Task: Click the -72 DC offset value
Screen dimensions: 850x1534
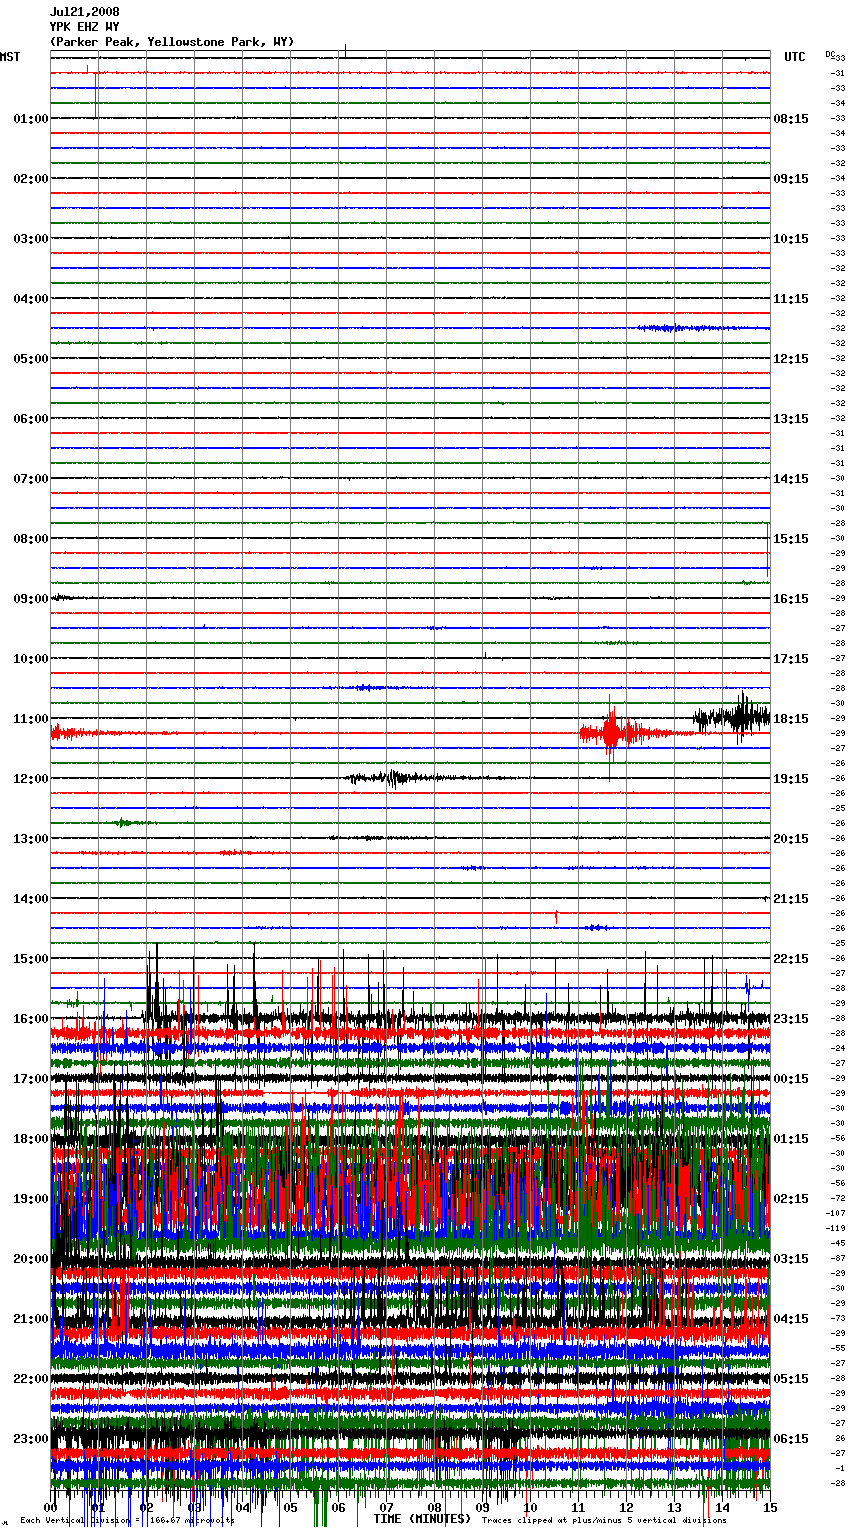Action: click(x=838, y=1198)
